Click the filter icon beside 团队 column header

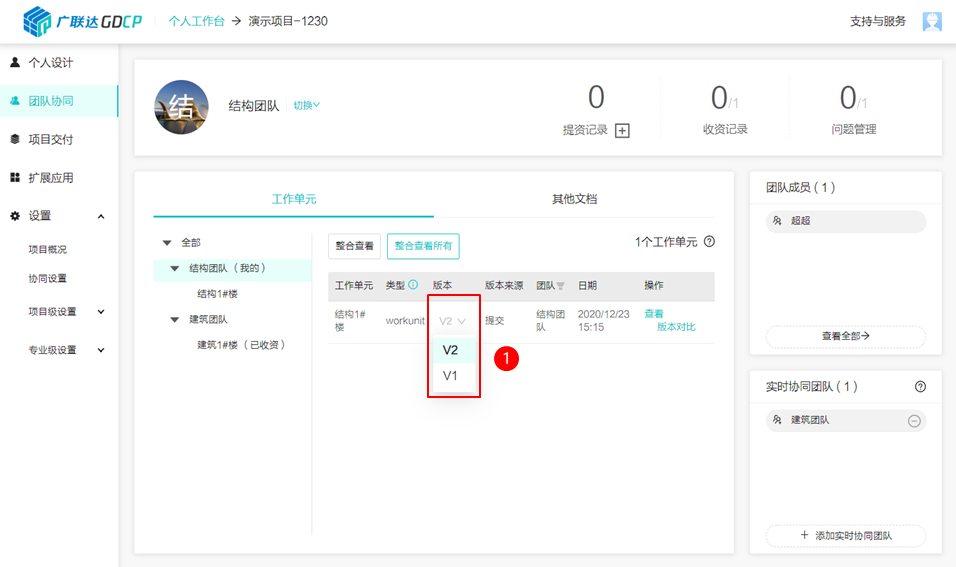click(x=560, y=286)
